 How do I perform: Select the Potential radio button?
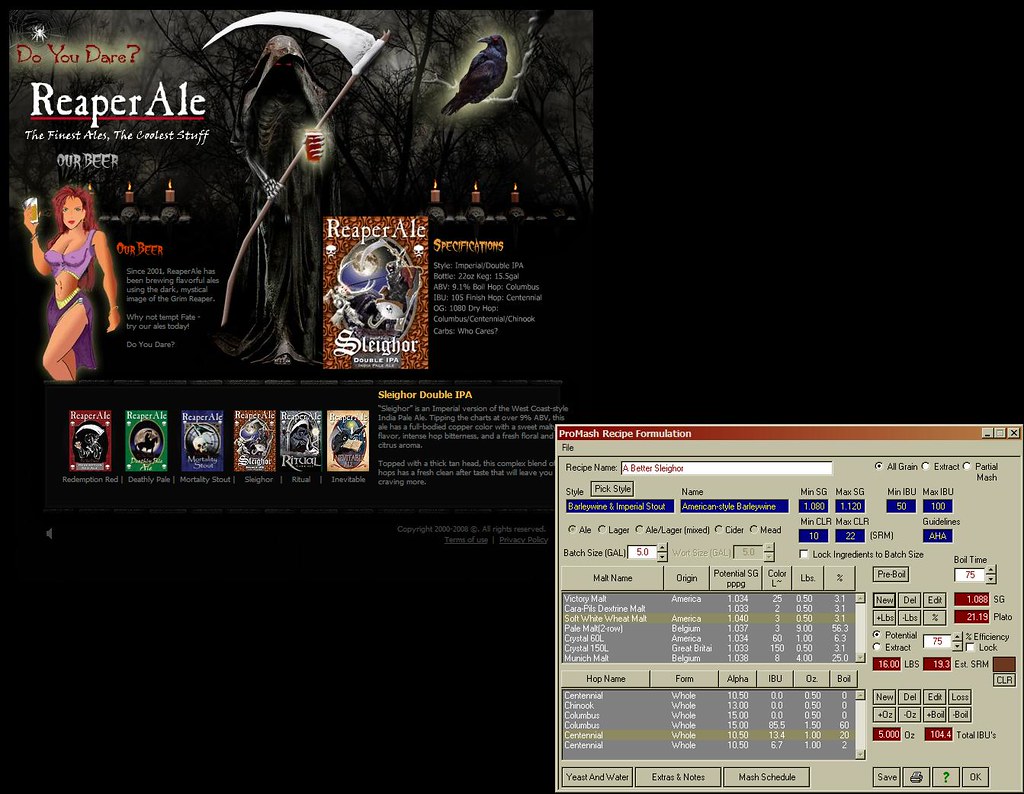(877, 635)
